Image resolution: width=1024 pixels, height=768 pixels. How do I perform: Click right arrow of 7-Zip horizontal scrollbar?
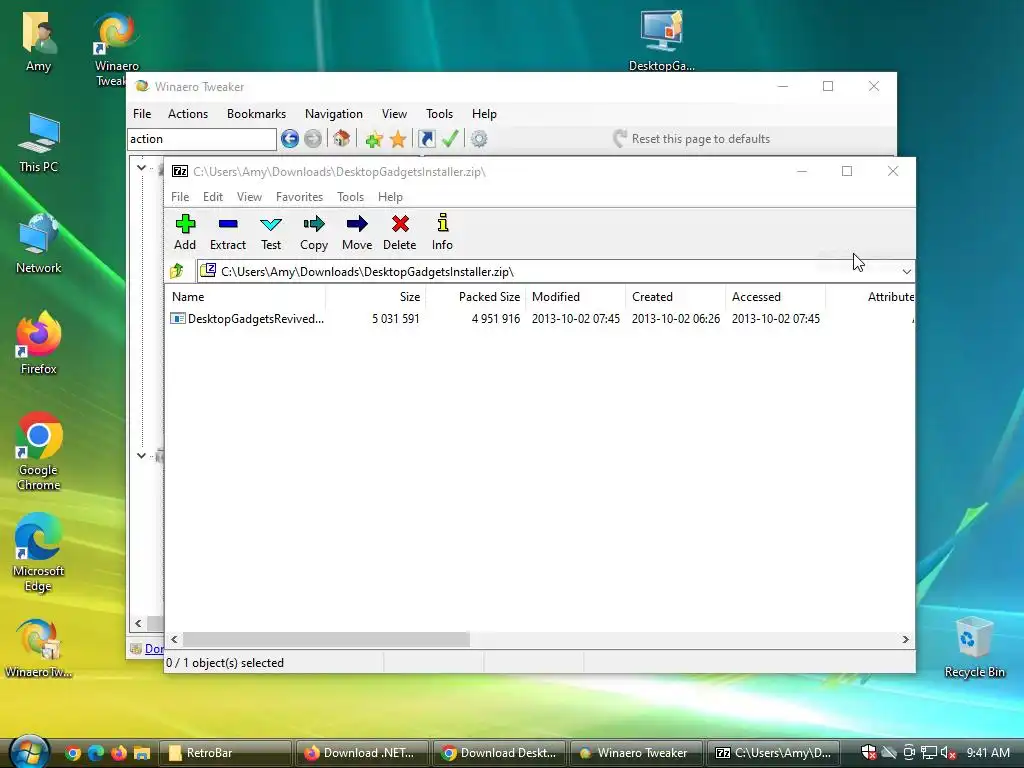905,639
